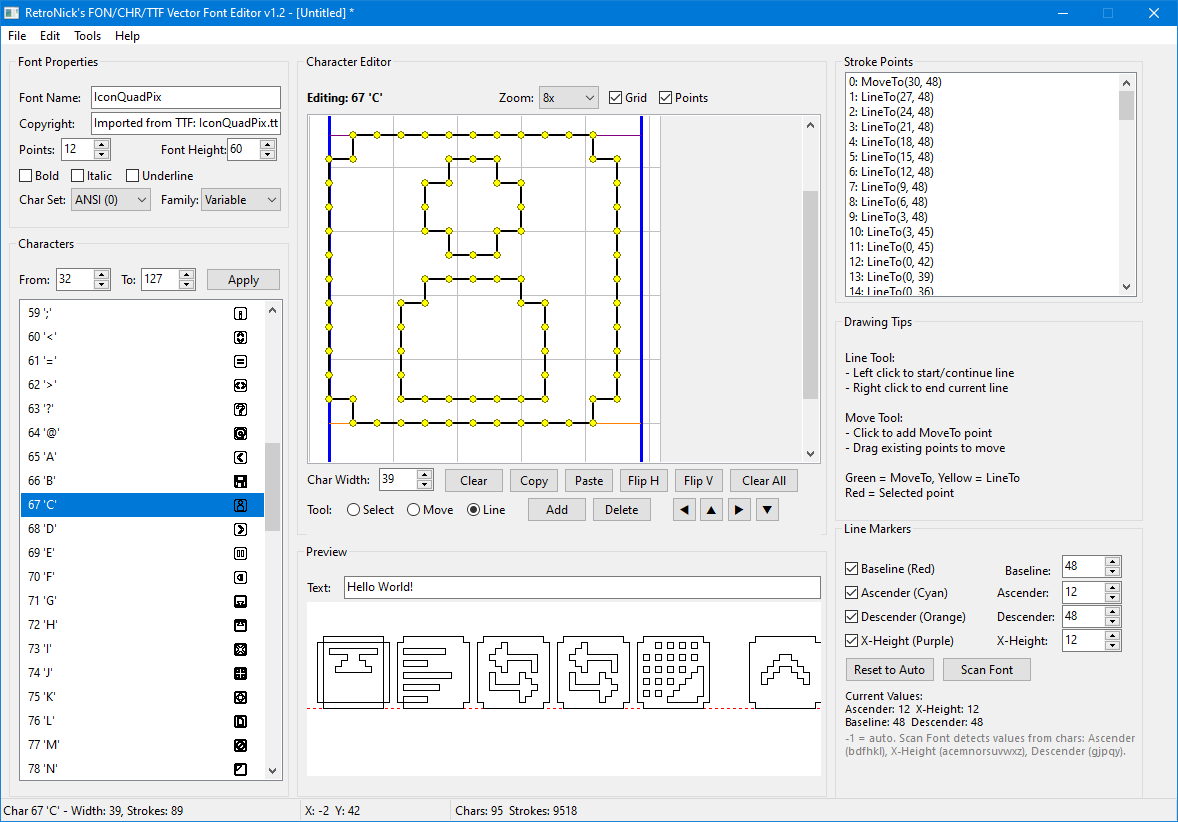Viewport: 1178px width, 822px height.
Task: Open the Zoom level dropdown
Action: pos(568,98)
